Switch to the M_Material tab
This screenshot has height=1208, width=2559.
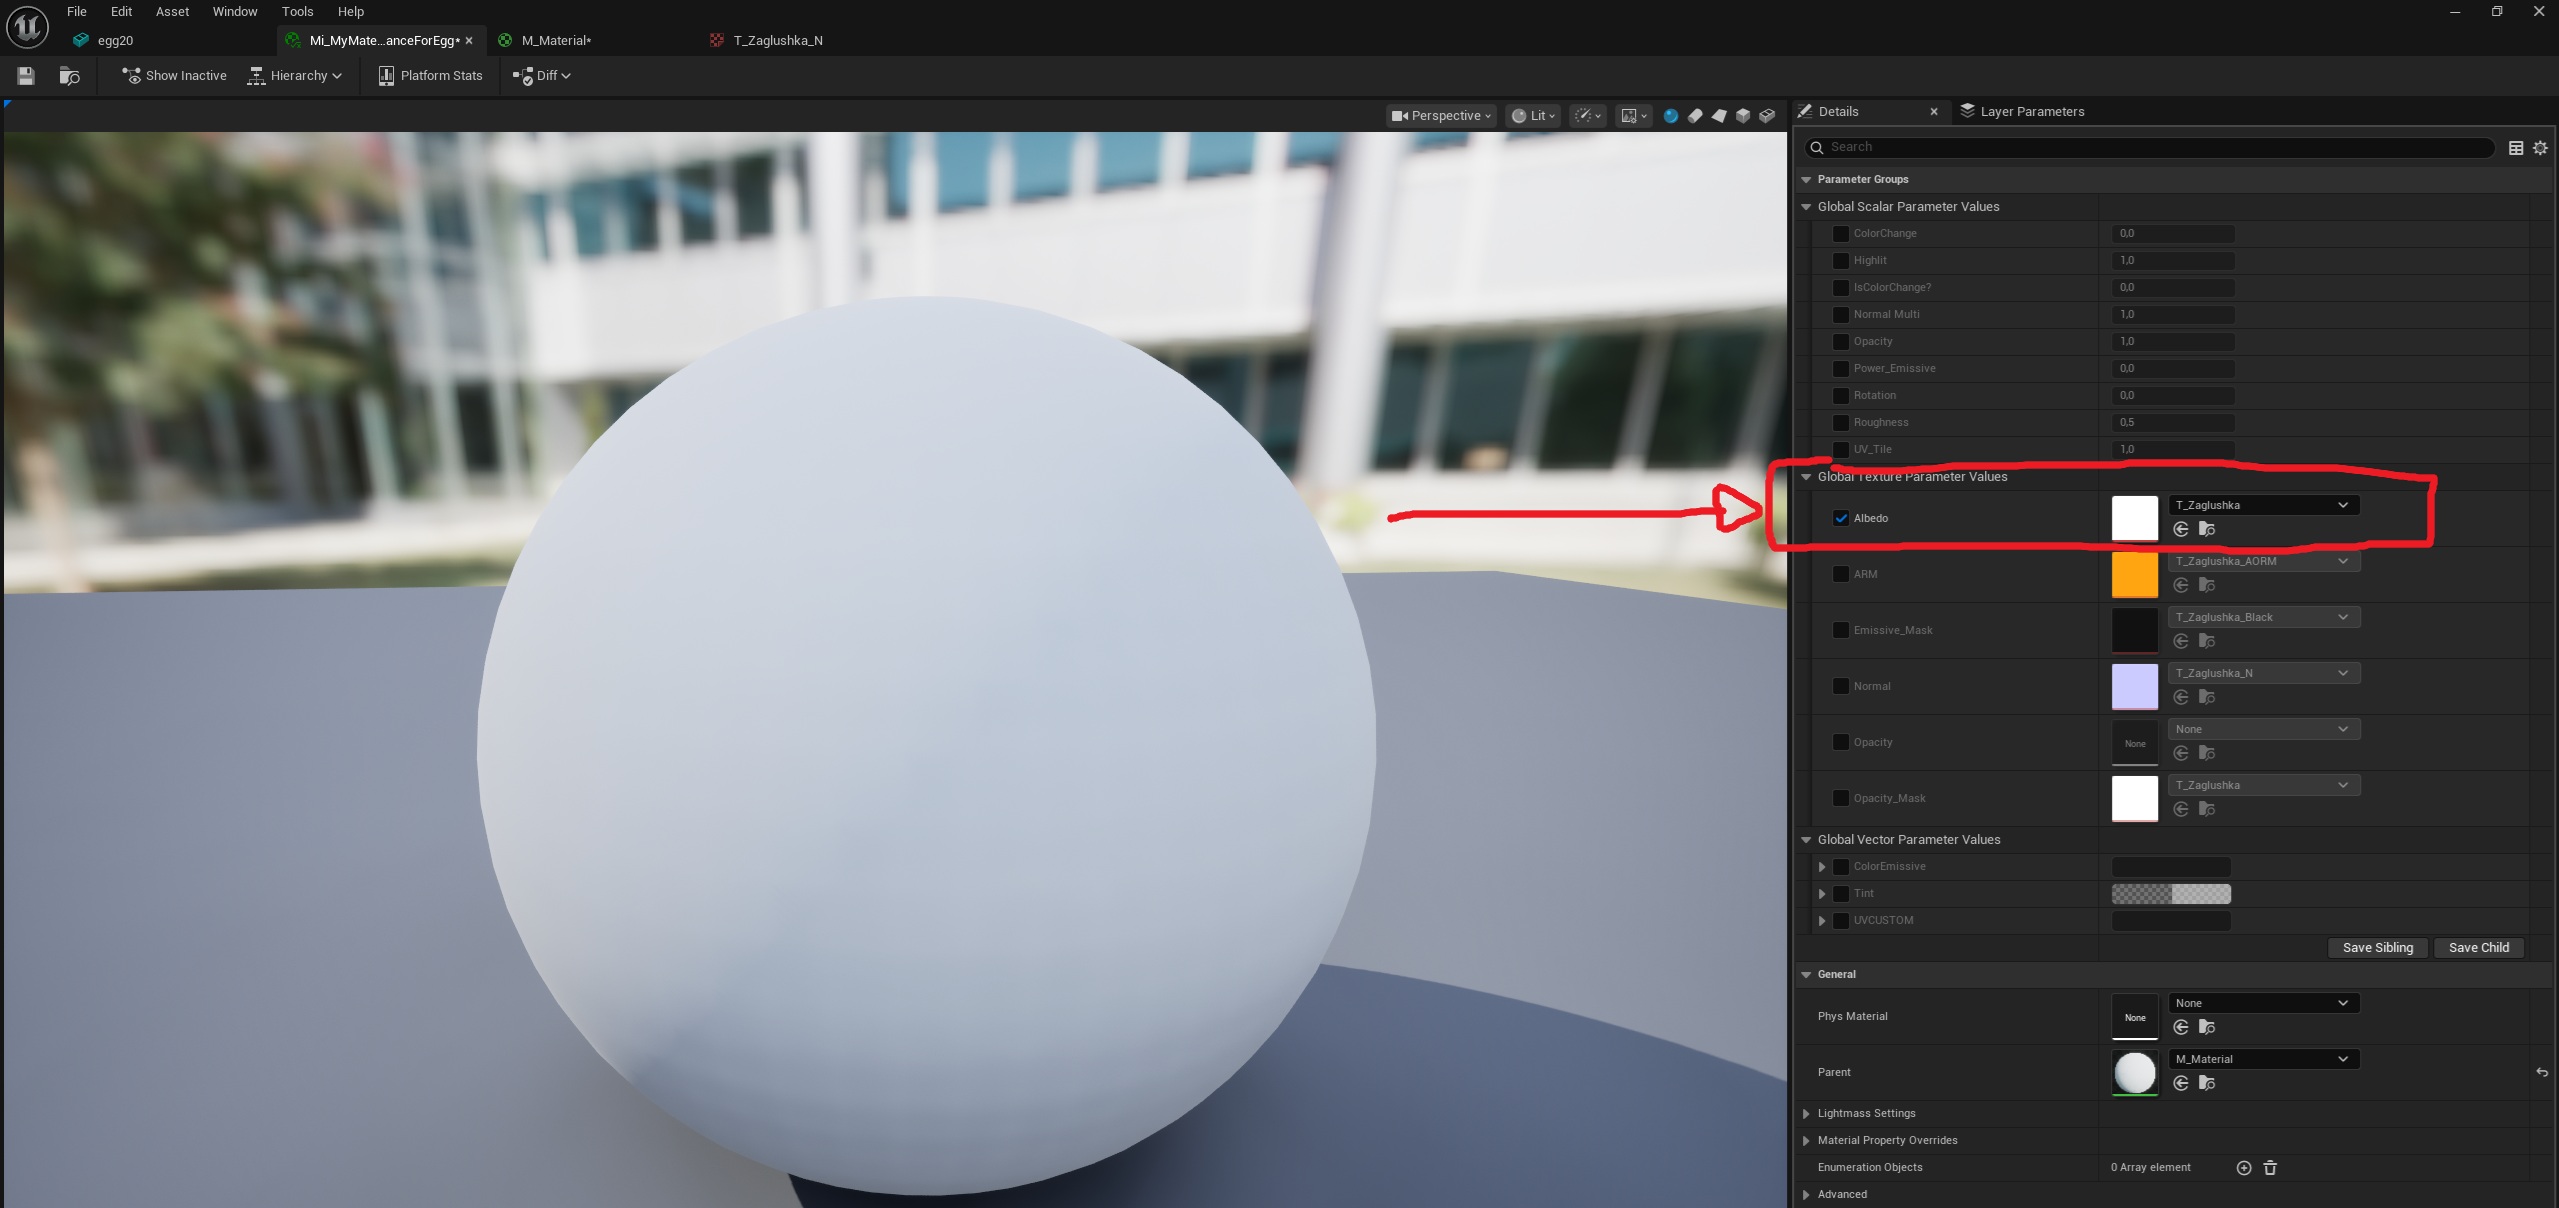click(555, 41)
